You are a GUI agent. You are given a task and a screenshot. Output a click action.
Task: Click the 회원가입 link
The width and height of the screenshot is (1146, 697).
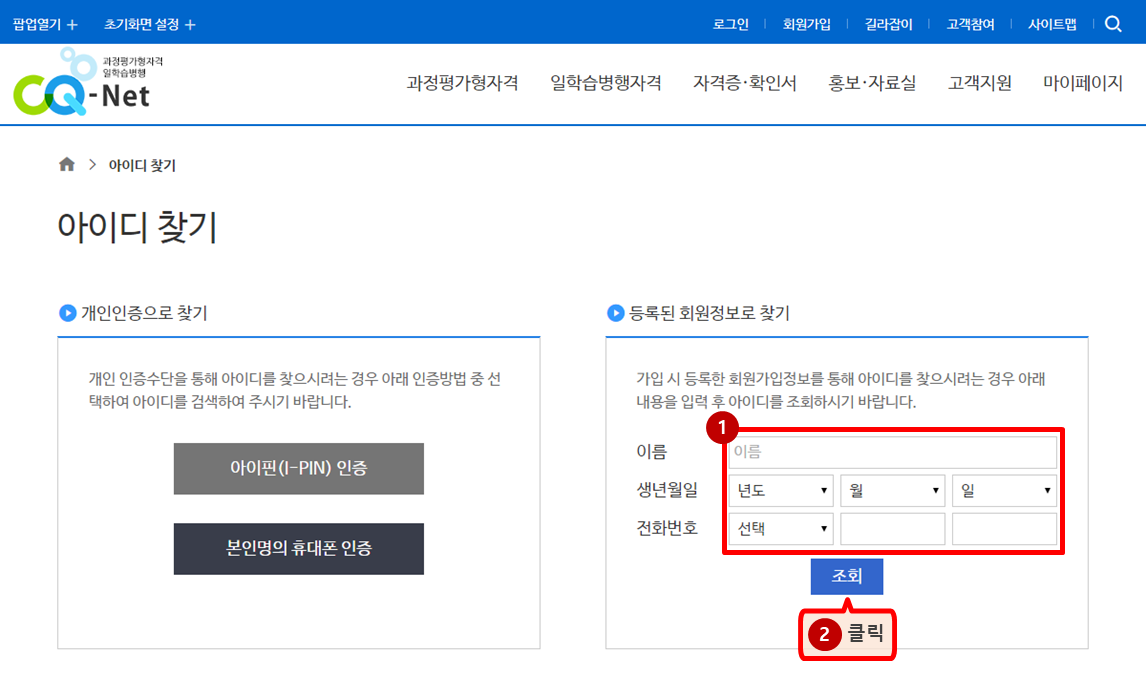(x=807, y=24)
